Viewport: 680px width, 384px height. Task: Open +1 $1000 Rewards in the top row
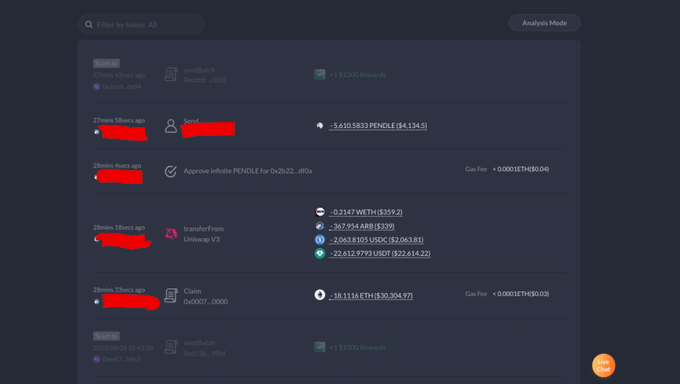[x=358, y=75]
